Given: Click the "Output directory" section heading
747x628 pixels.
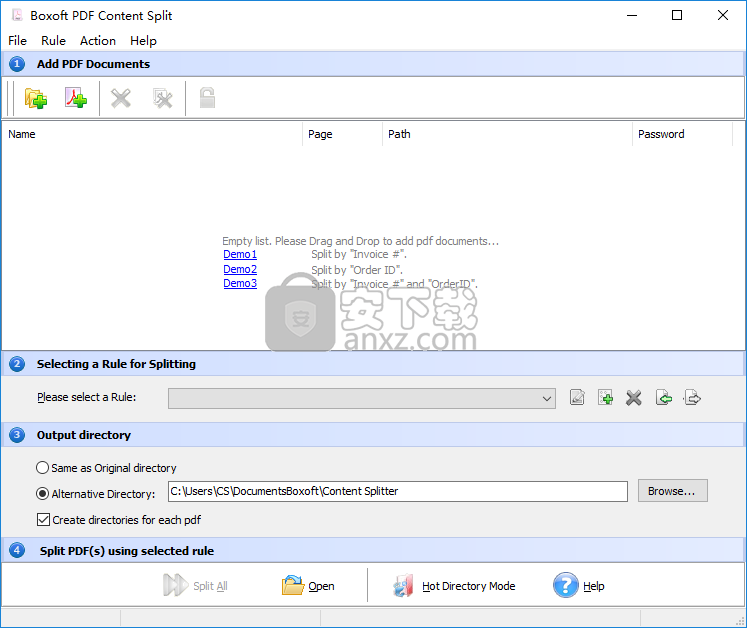Looking at the screenshot, I should click(84, 435).
